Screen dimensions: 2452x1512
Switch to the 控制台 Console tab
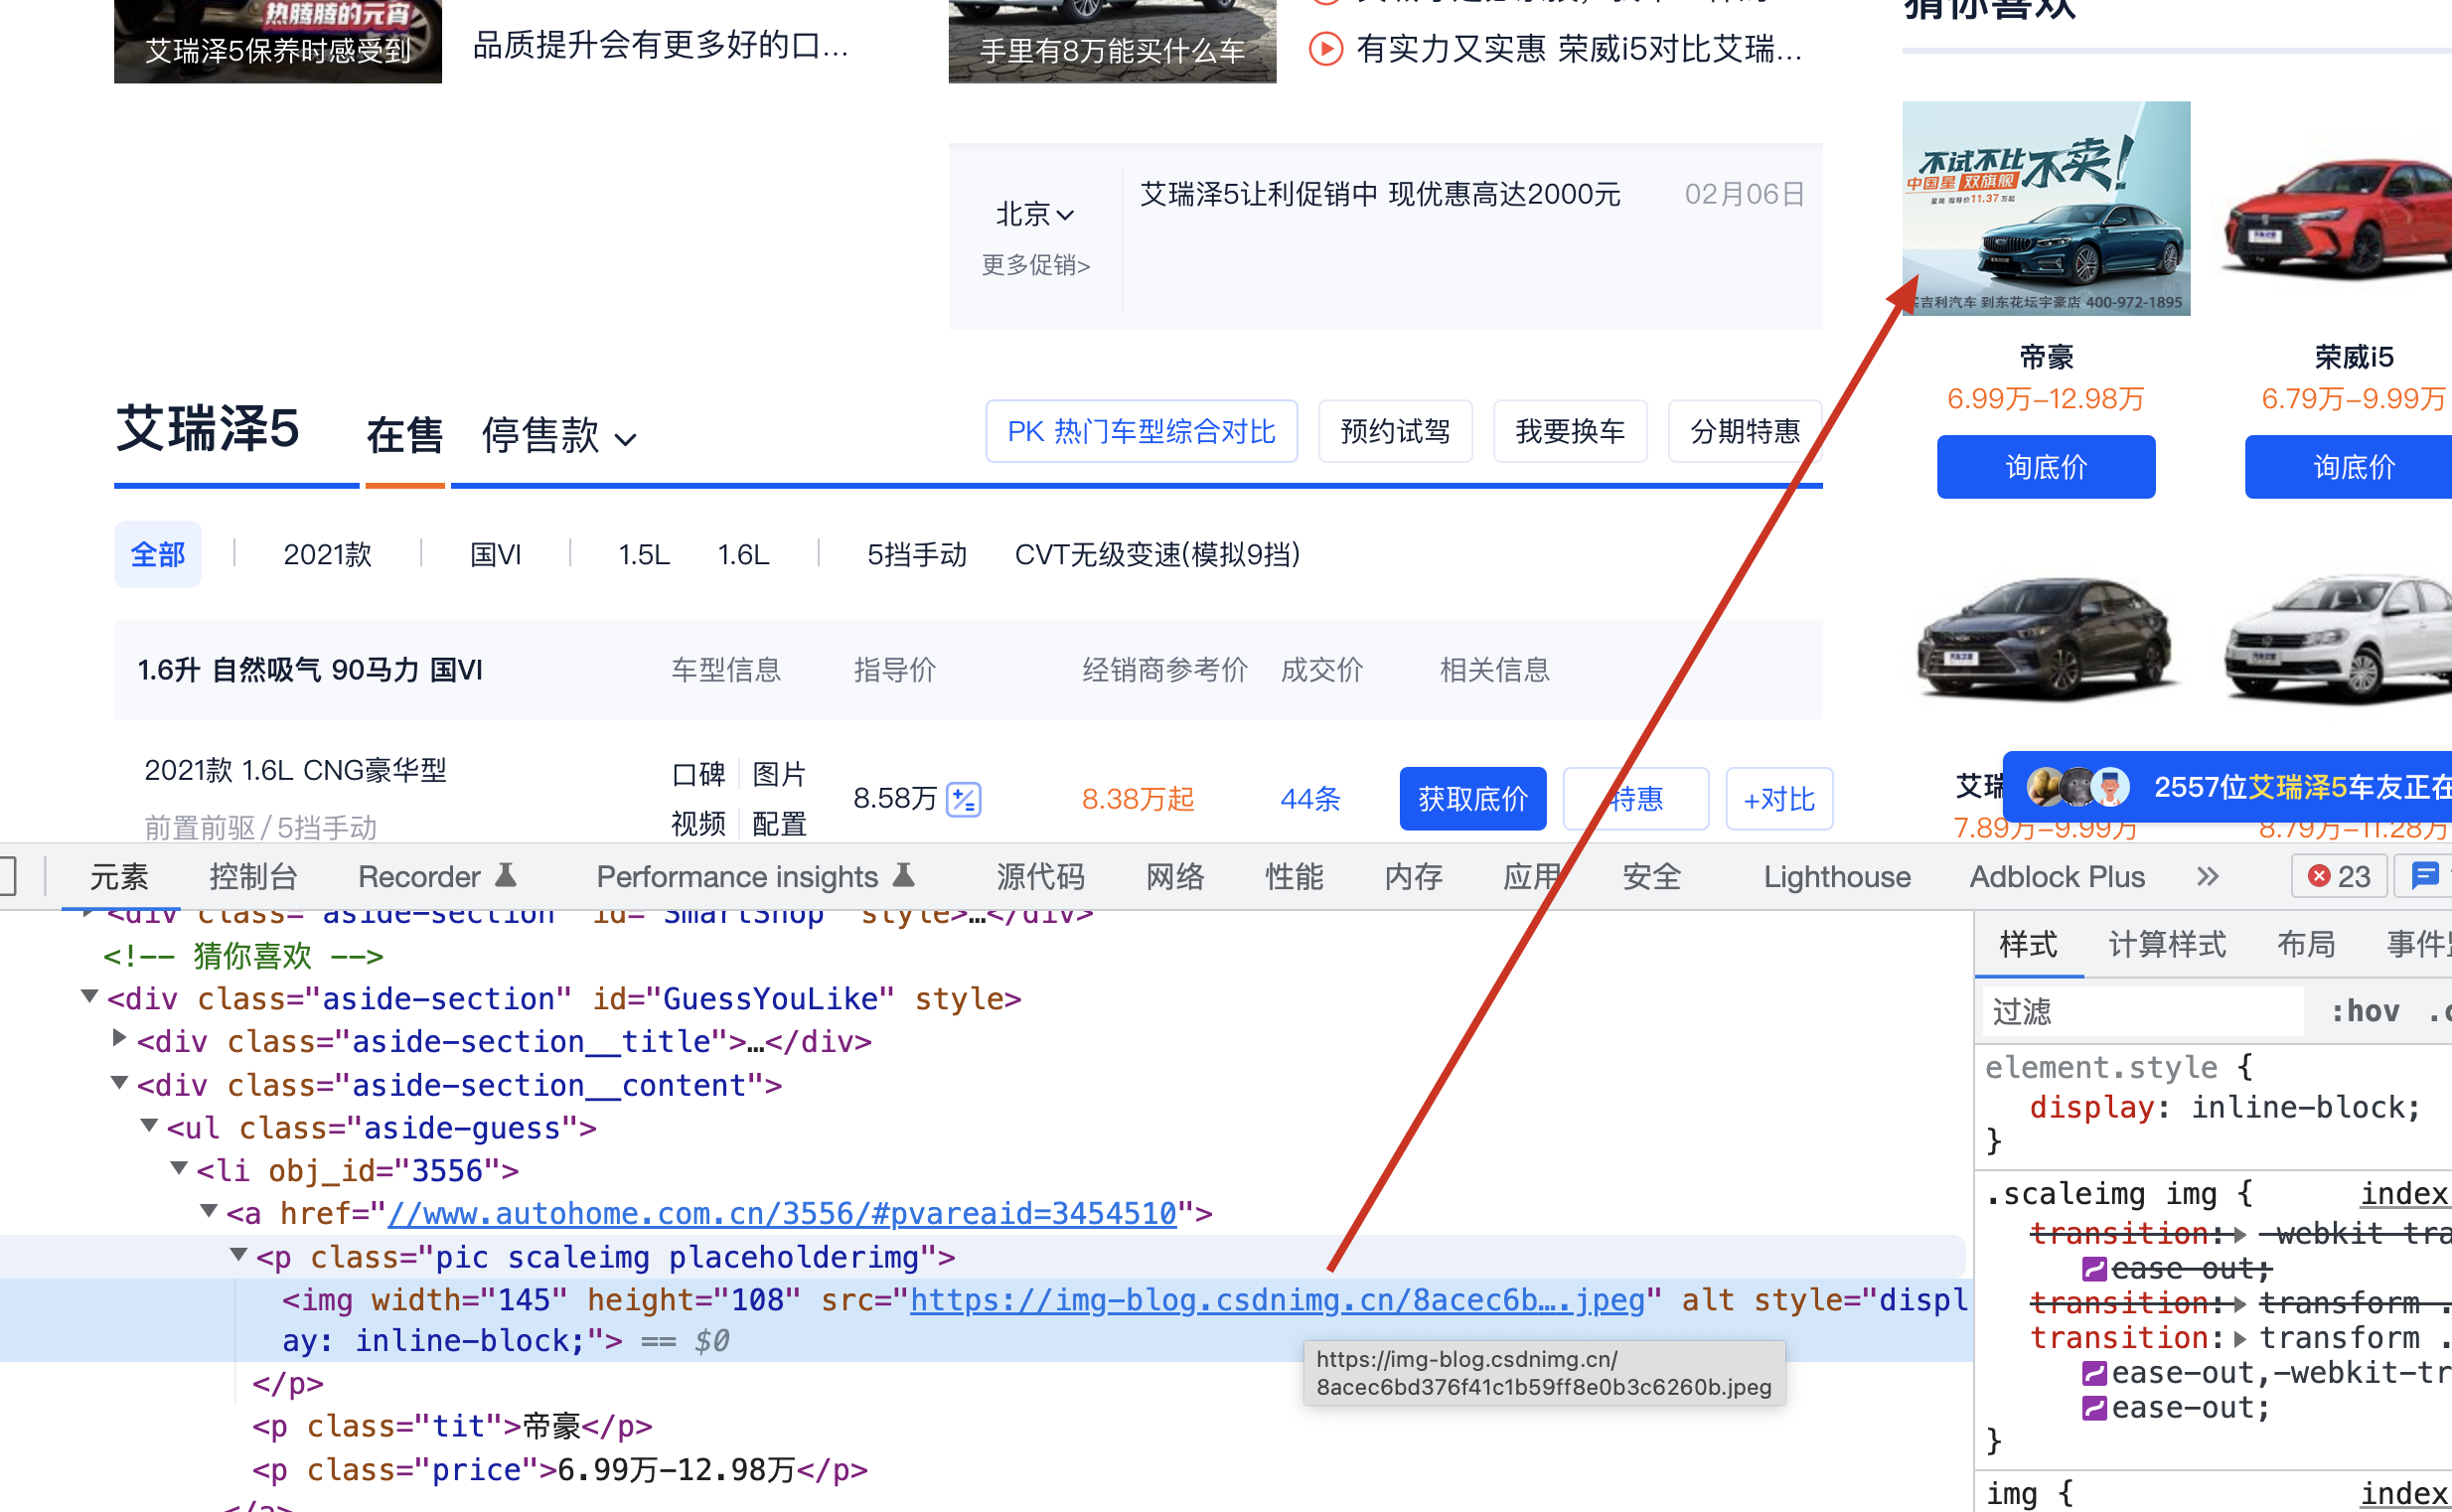coord(253,877)
